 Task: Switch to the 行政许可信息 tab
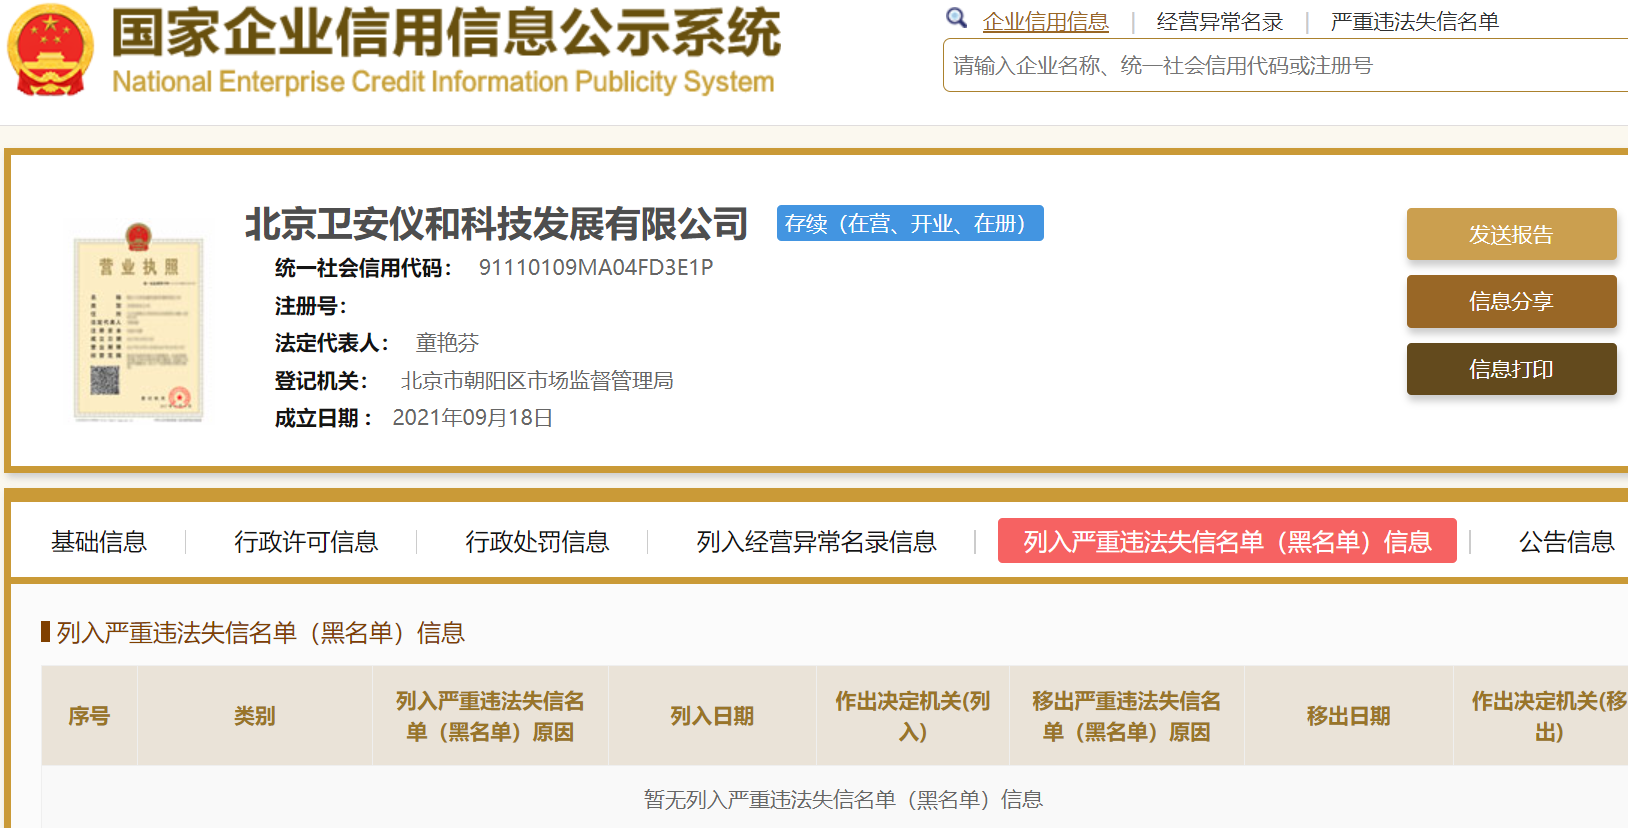(306, 542)
